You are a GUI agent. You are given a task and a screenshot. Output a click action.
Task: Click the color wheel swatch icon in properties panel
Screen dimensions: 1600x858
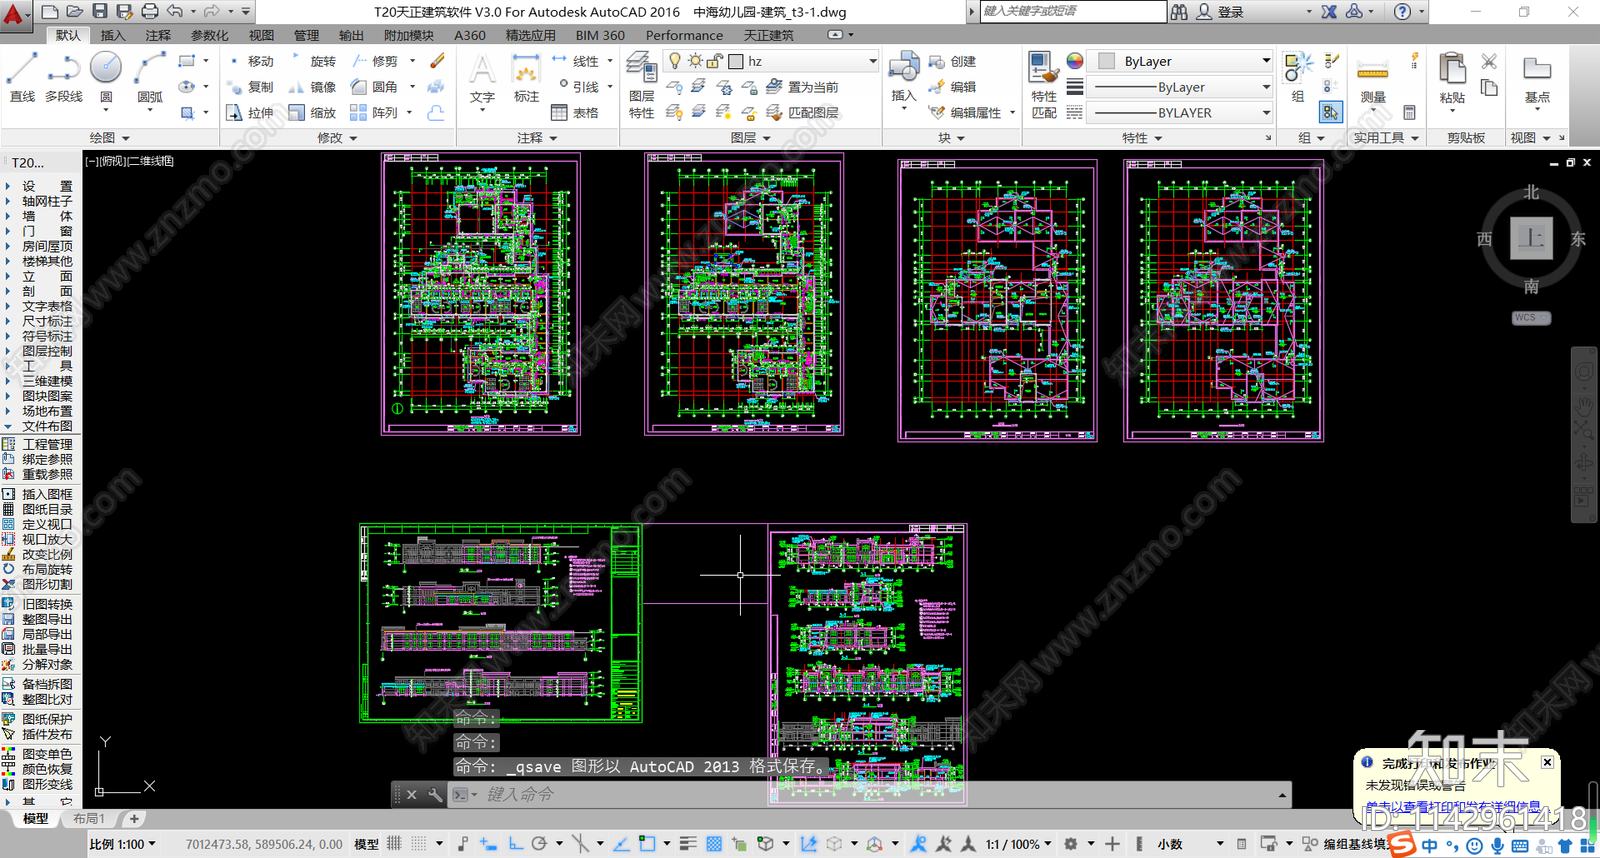click(x=1074, y=61)
